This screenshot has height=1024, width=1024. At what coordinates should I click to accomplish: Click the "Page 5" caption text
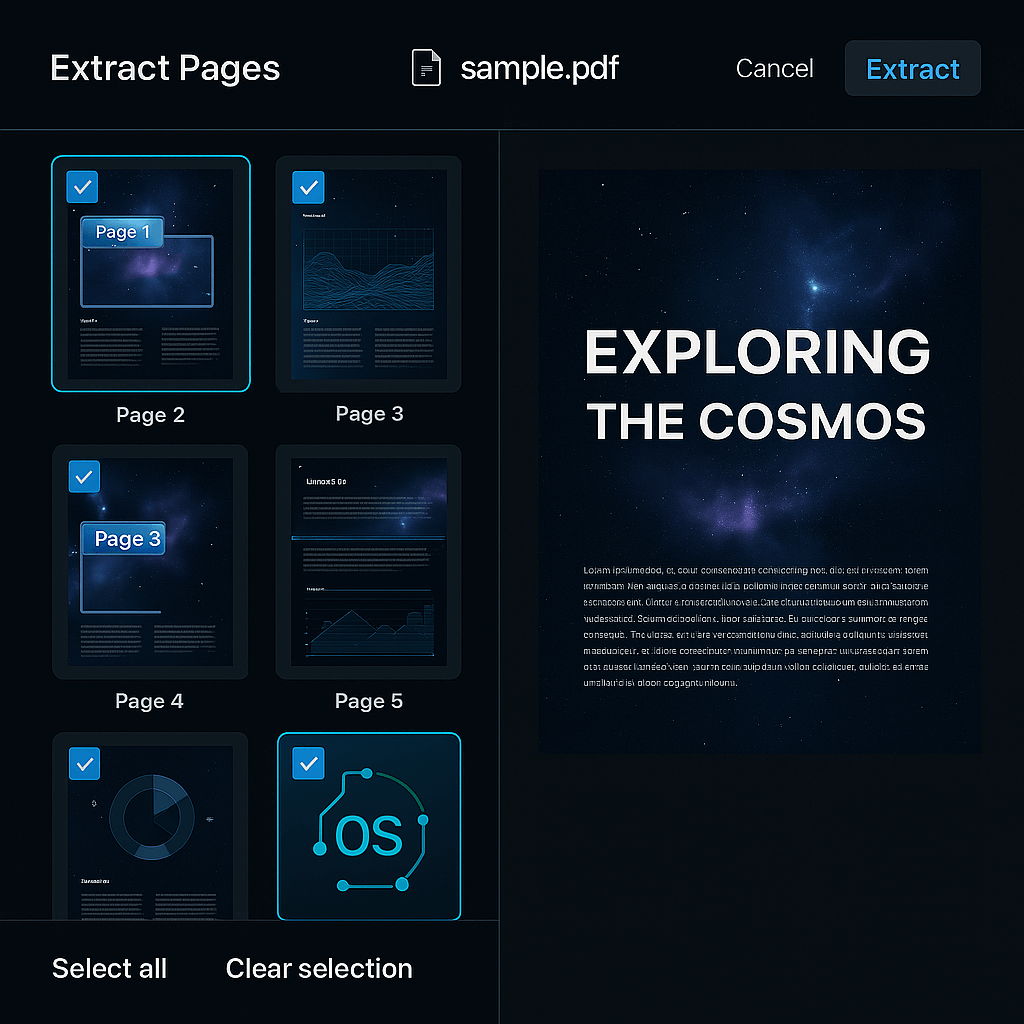(x=369, y=701)
